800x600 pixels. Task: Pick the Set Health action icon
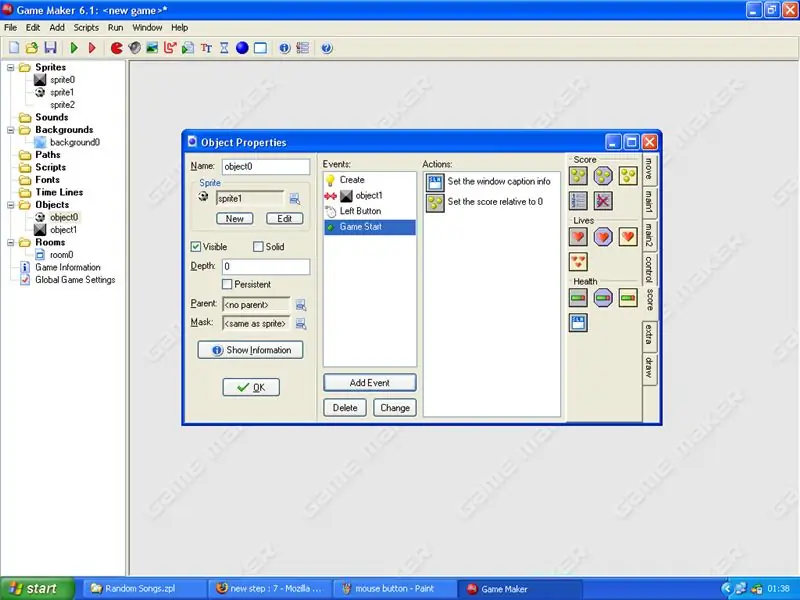(578, 297)
